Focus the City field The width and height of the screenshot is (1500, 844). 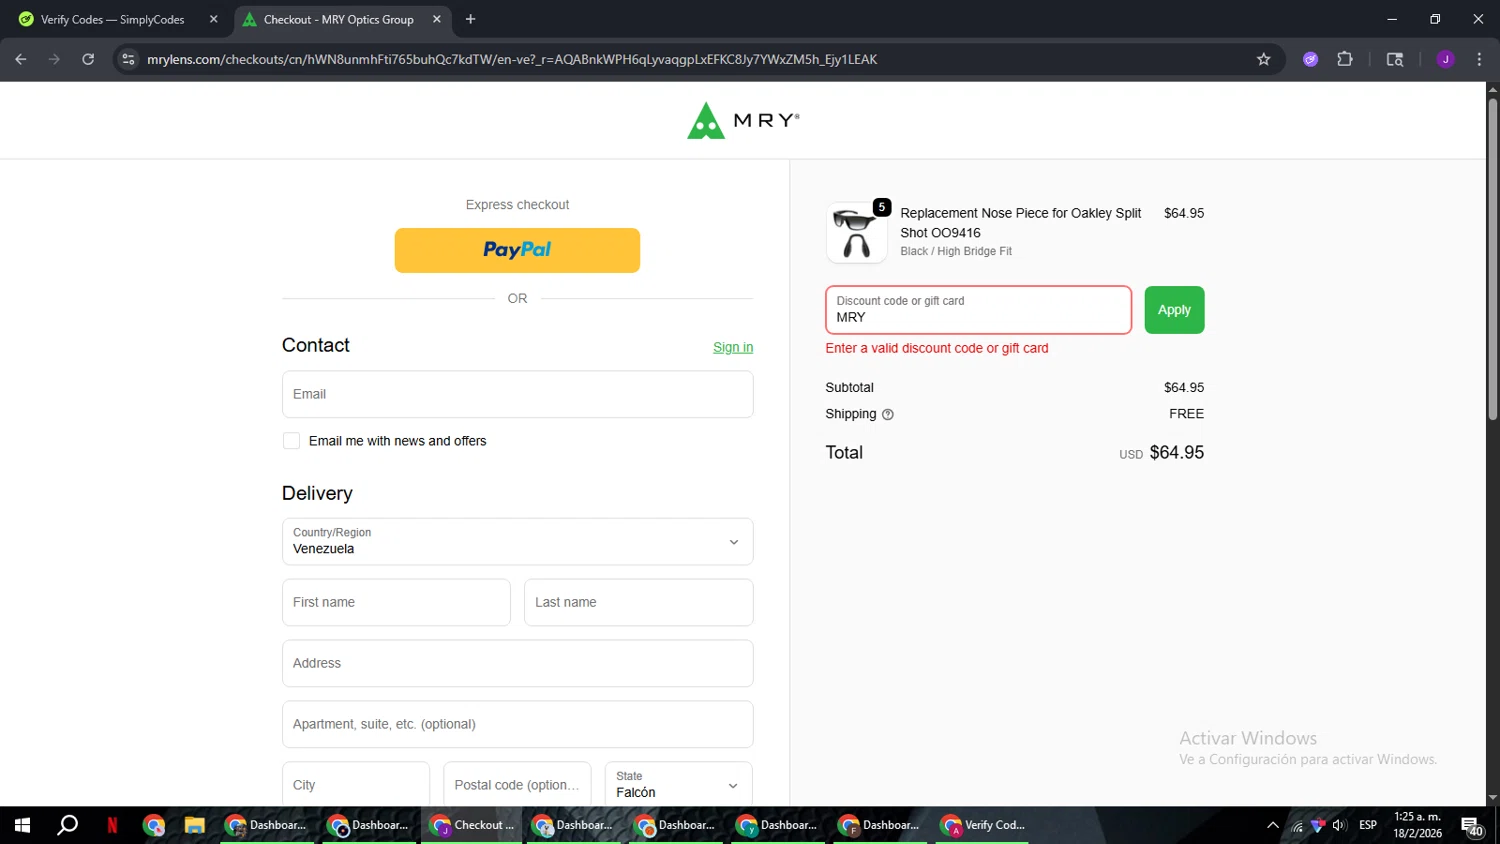click(355, 785)
